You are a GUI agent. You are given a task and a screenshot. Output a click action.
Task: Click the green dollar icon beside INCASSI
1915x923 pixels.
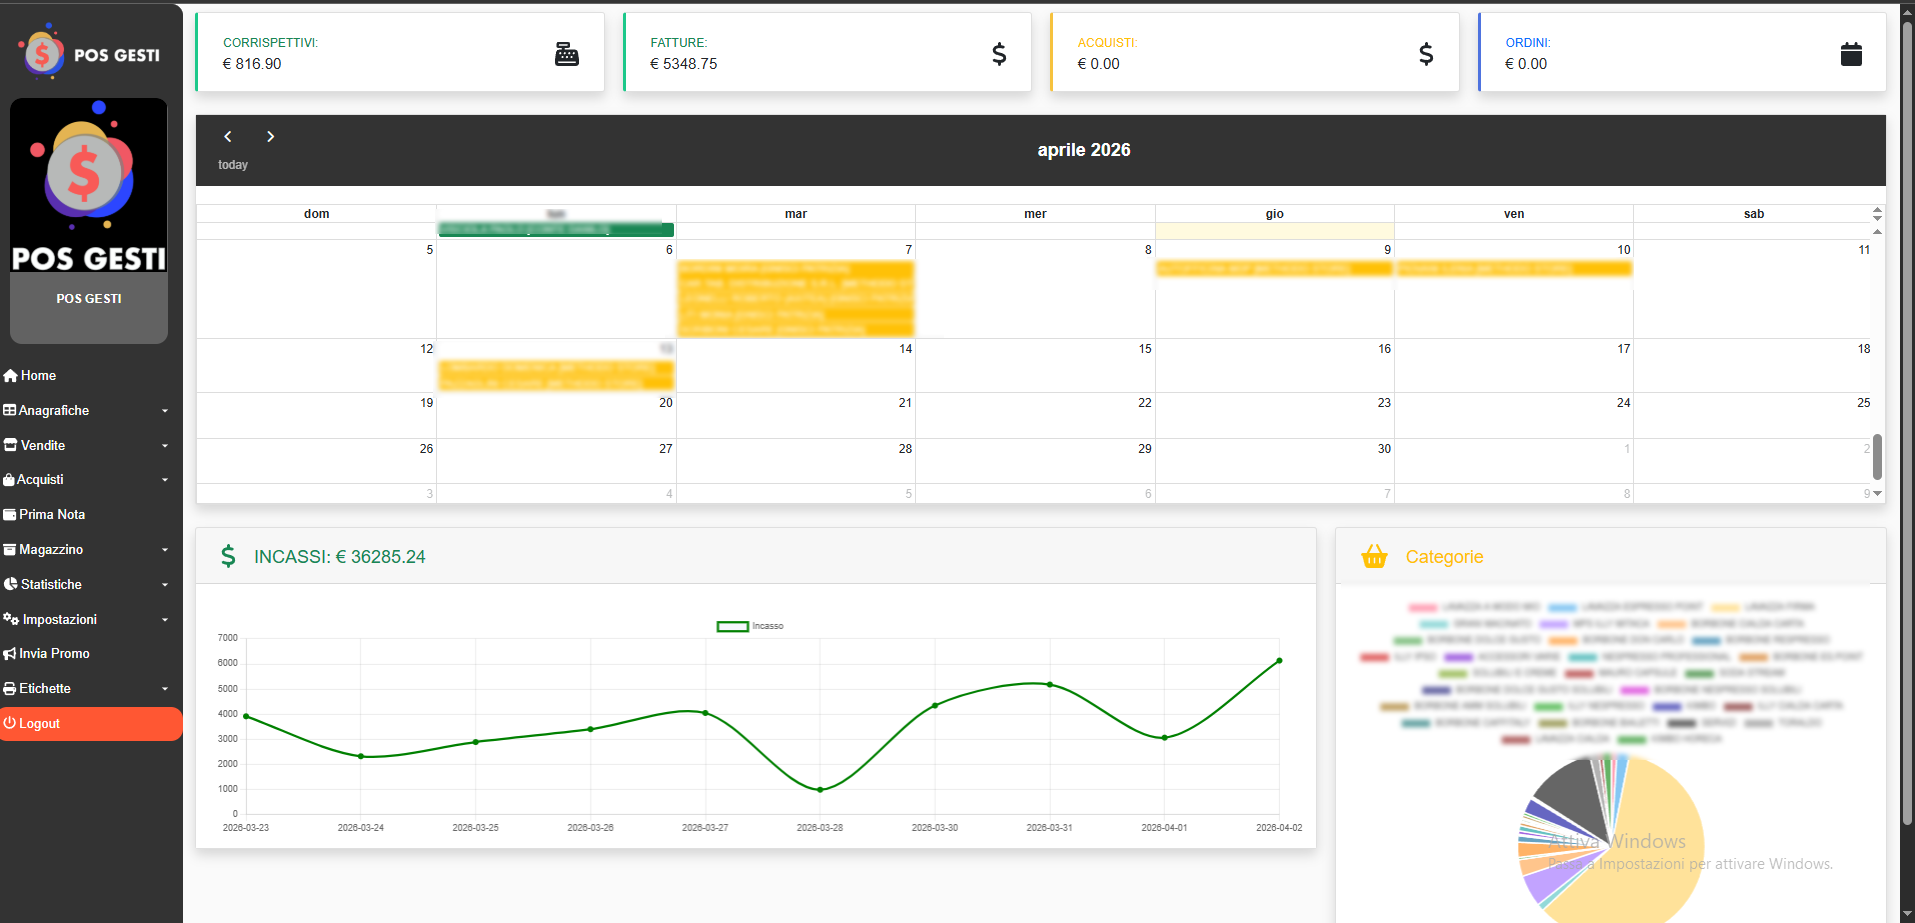tap(228, 556)
